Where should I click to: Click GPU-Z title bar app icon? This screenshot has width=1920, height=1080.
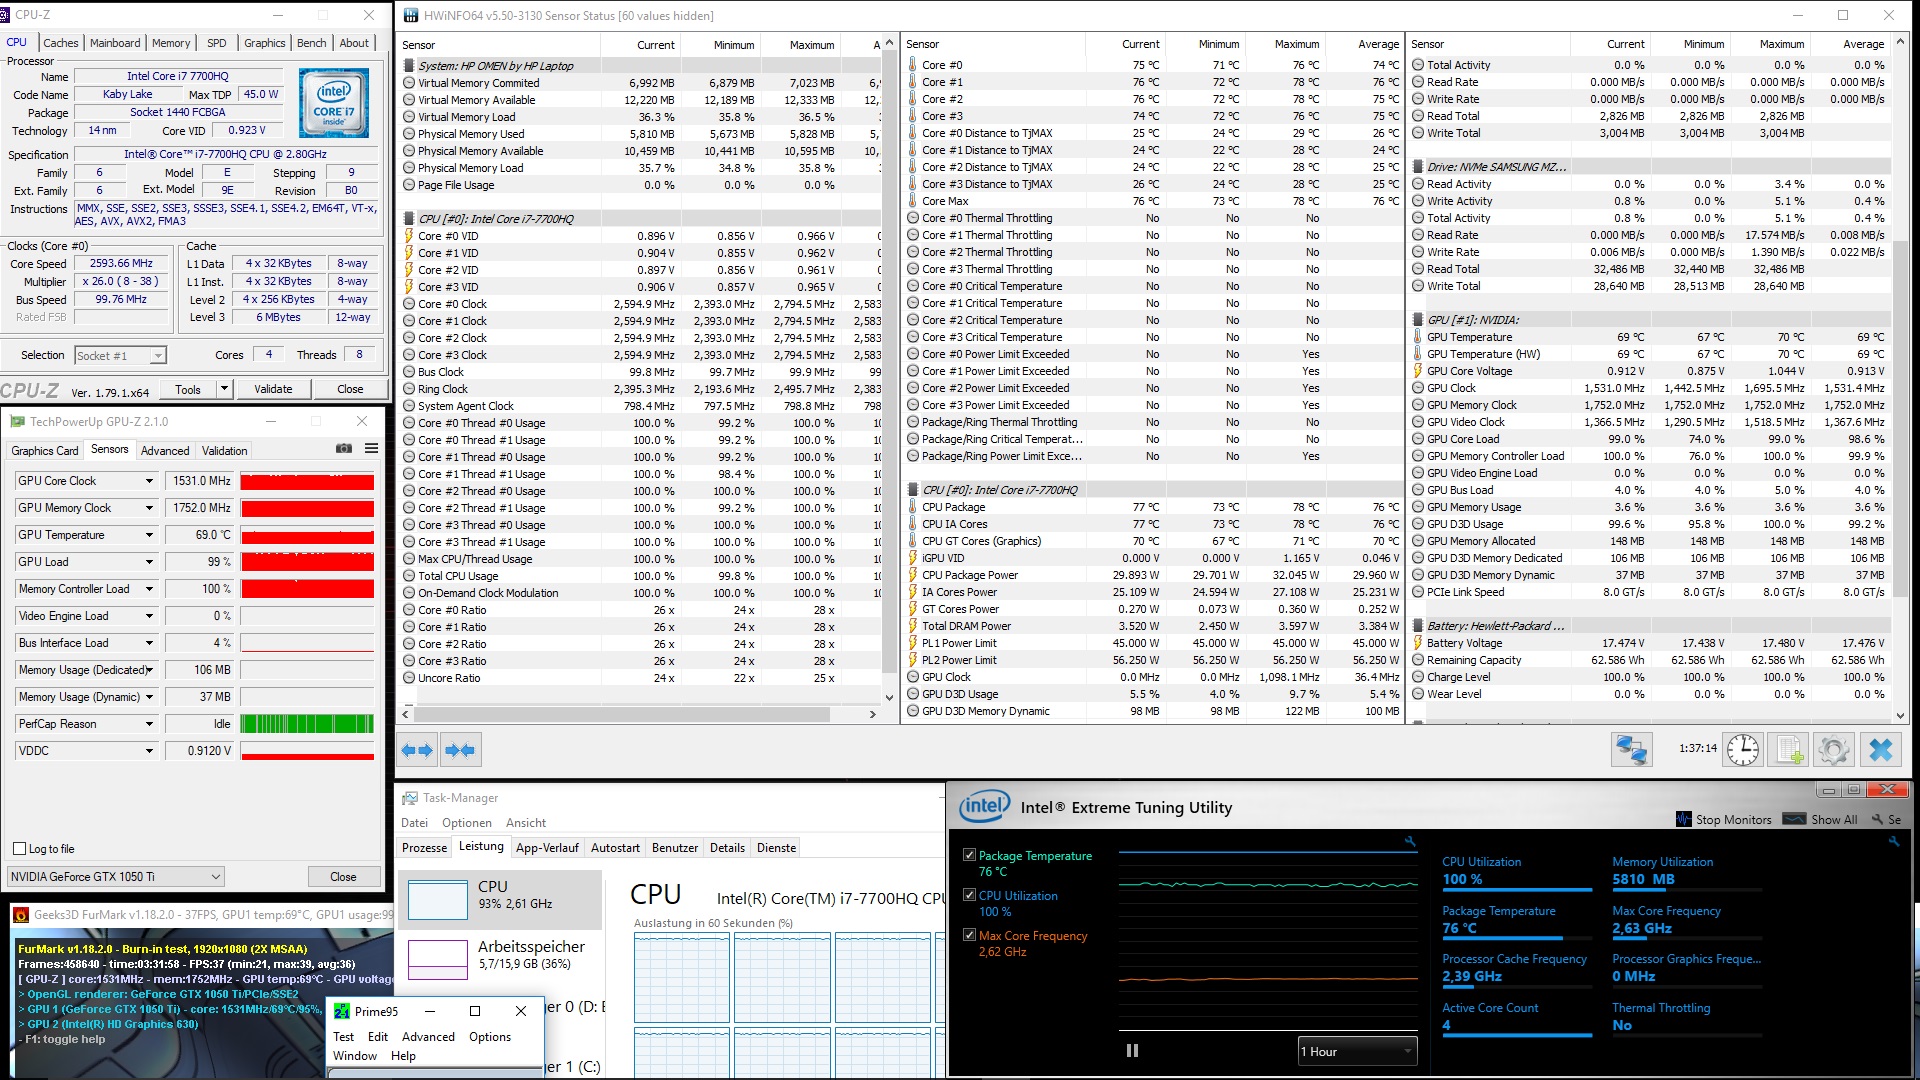(17, 422)
